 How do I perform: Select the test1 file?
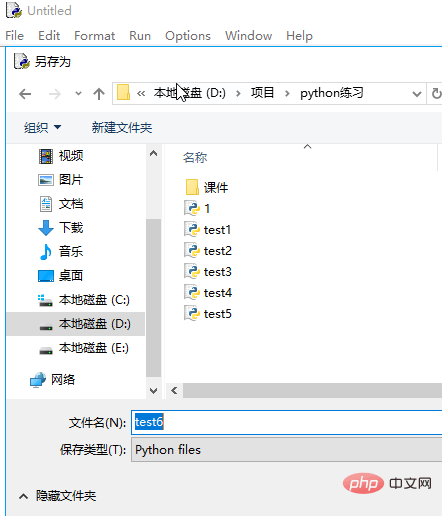click(x=217, y=229)
